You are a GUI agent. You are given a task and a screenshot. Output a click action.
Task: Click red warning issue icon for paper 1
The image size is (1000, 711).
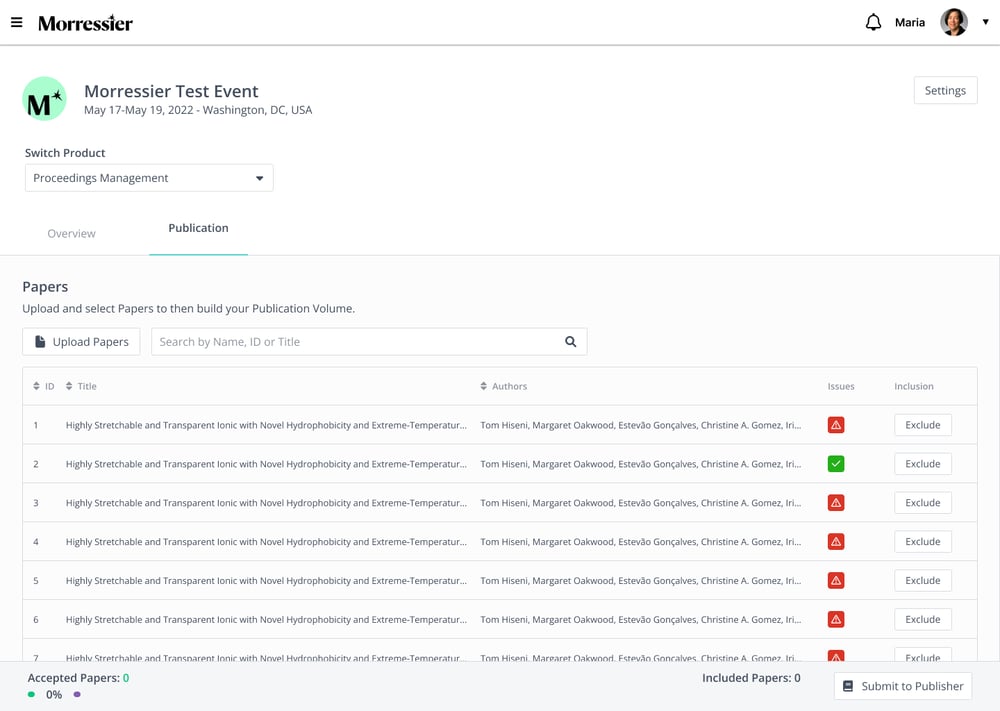836,425
